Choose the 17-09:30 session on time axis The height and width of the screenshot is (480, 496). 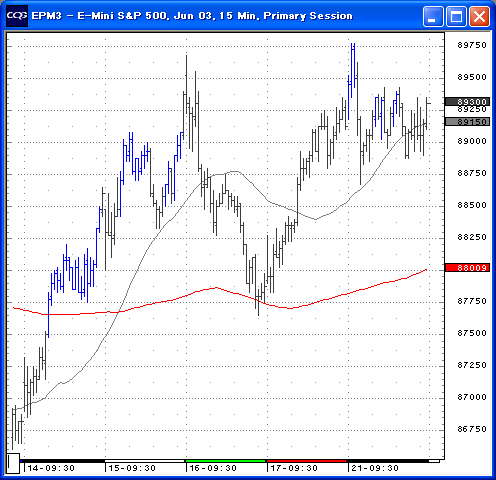point(294,468)
